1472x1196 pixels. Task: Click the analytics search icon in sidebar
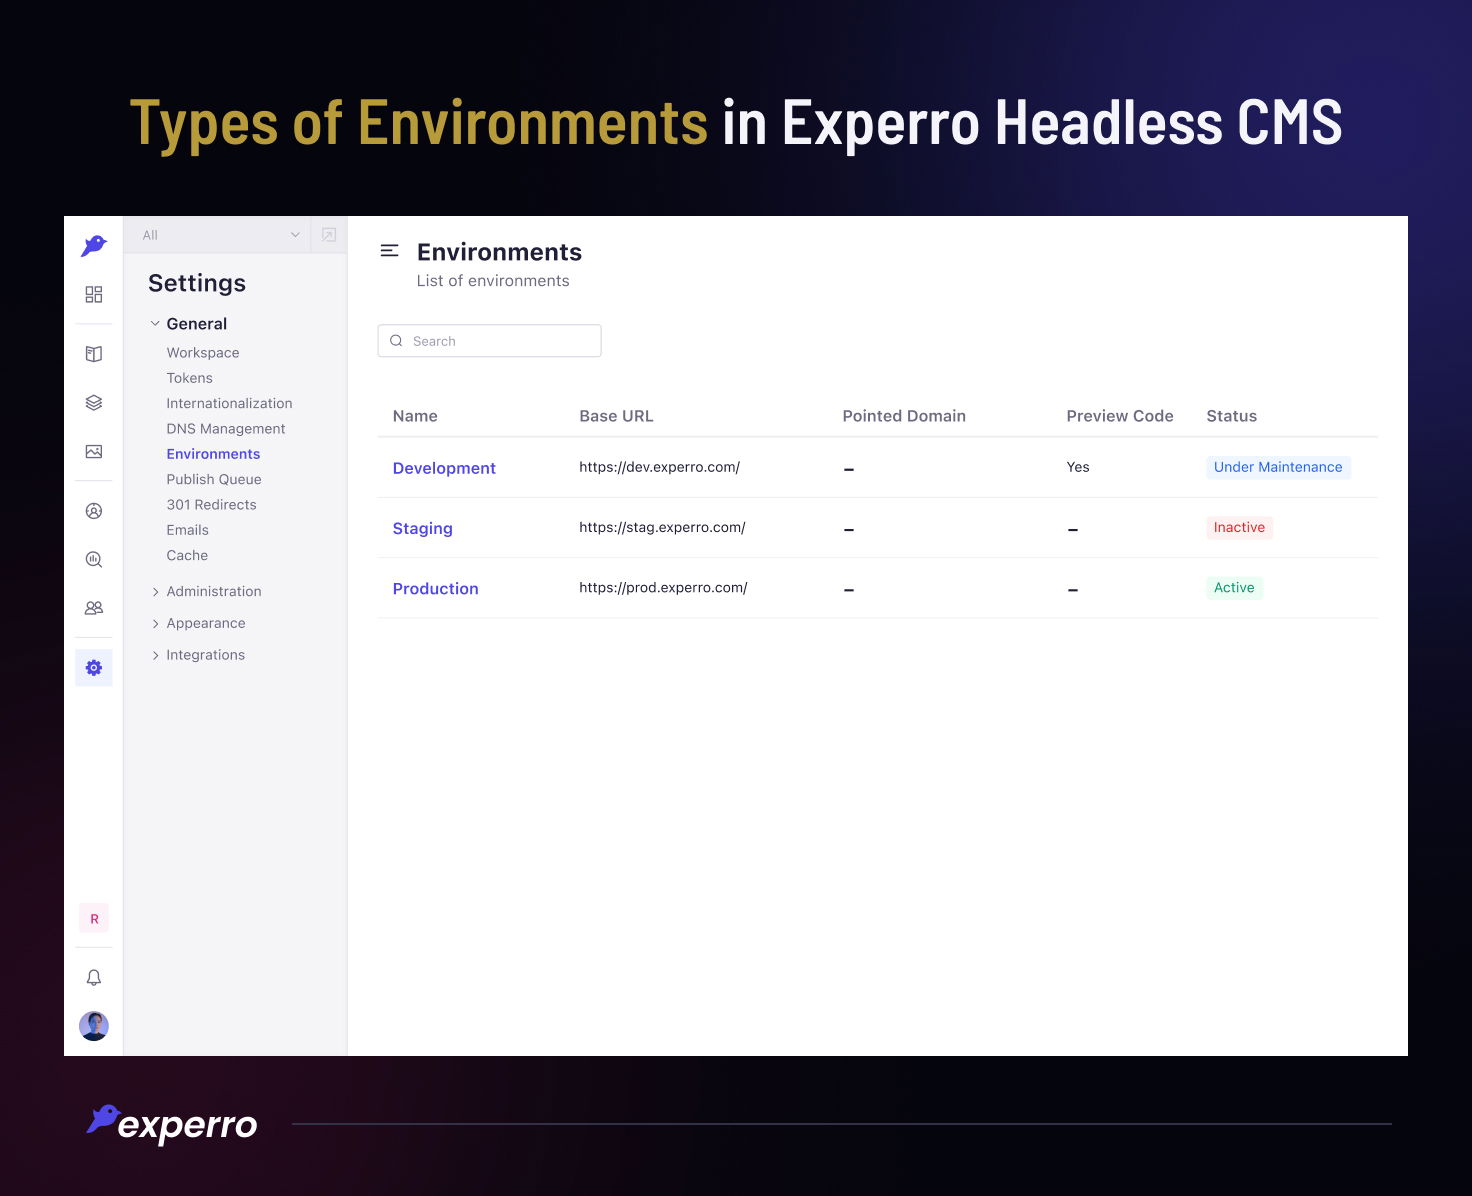pyautogui.click(x=94, y=559)
